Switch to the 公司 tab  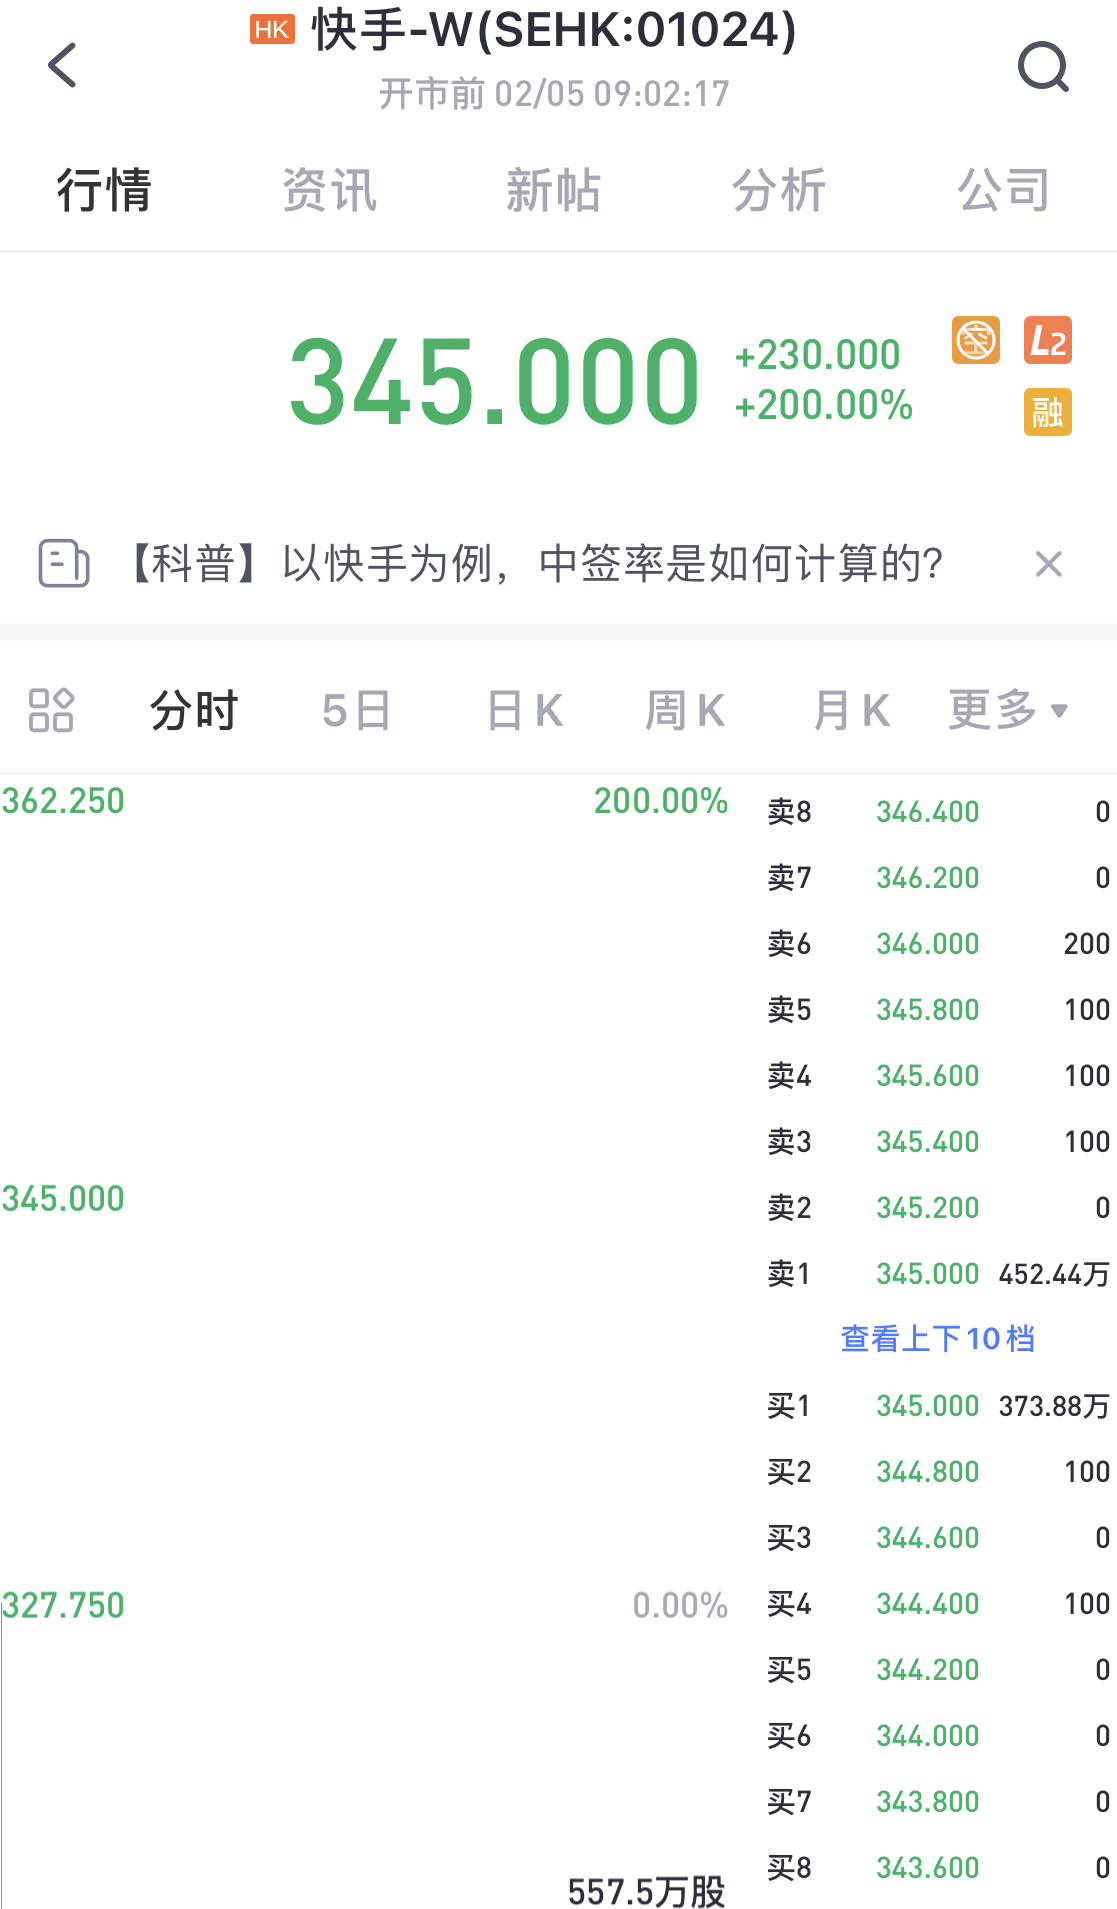(x=1004, y=190)
